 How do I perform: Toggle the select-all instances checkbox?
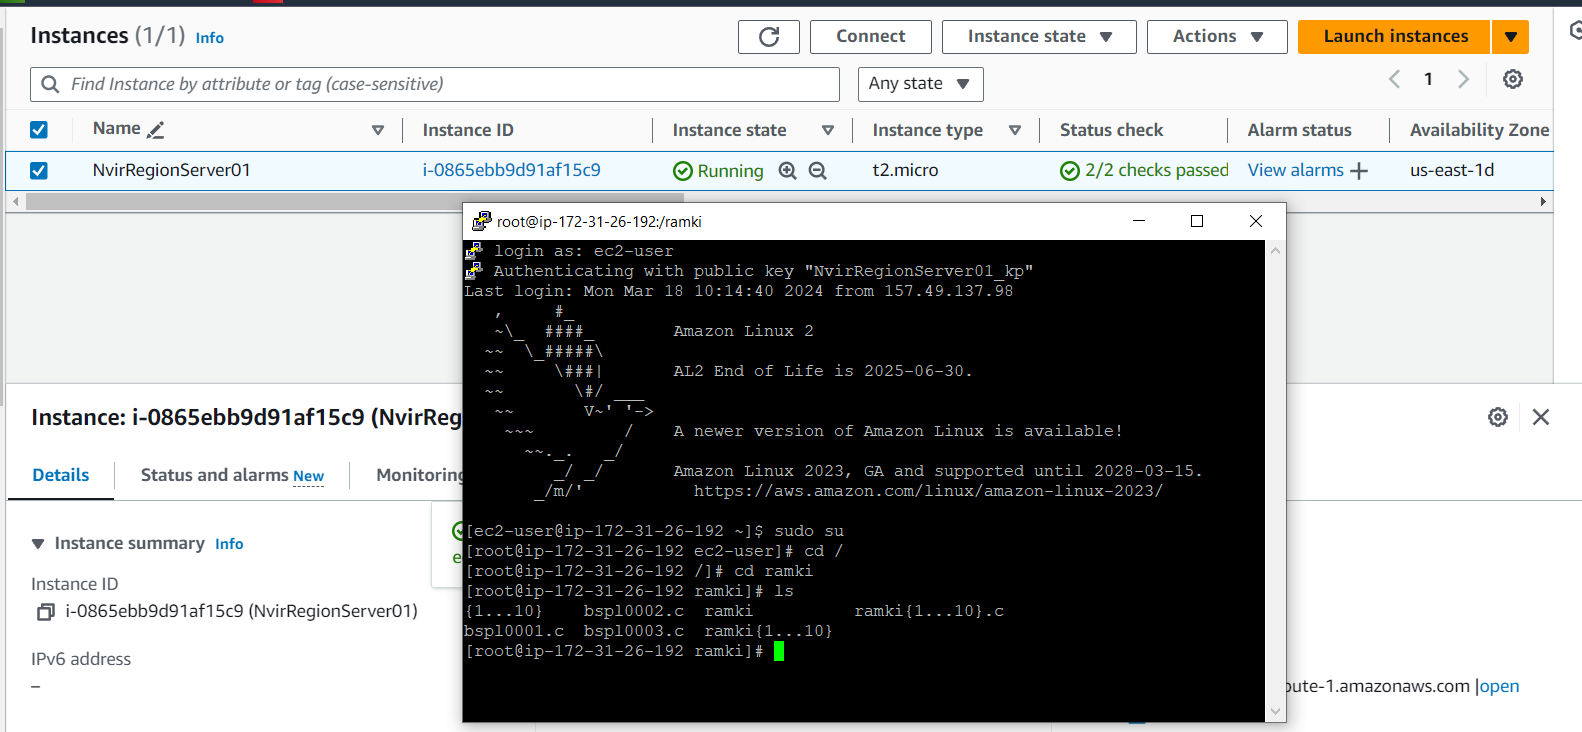coord(39,130)
